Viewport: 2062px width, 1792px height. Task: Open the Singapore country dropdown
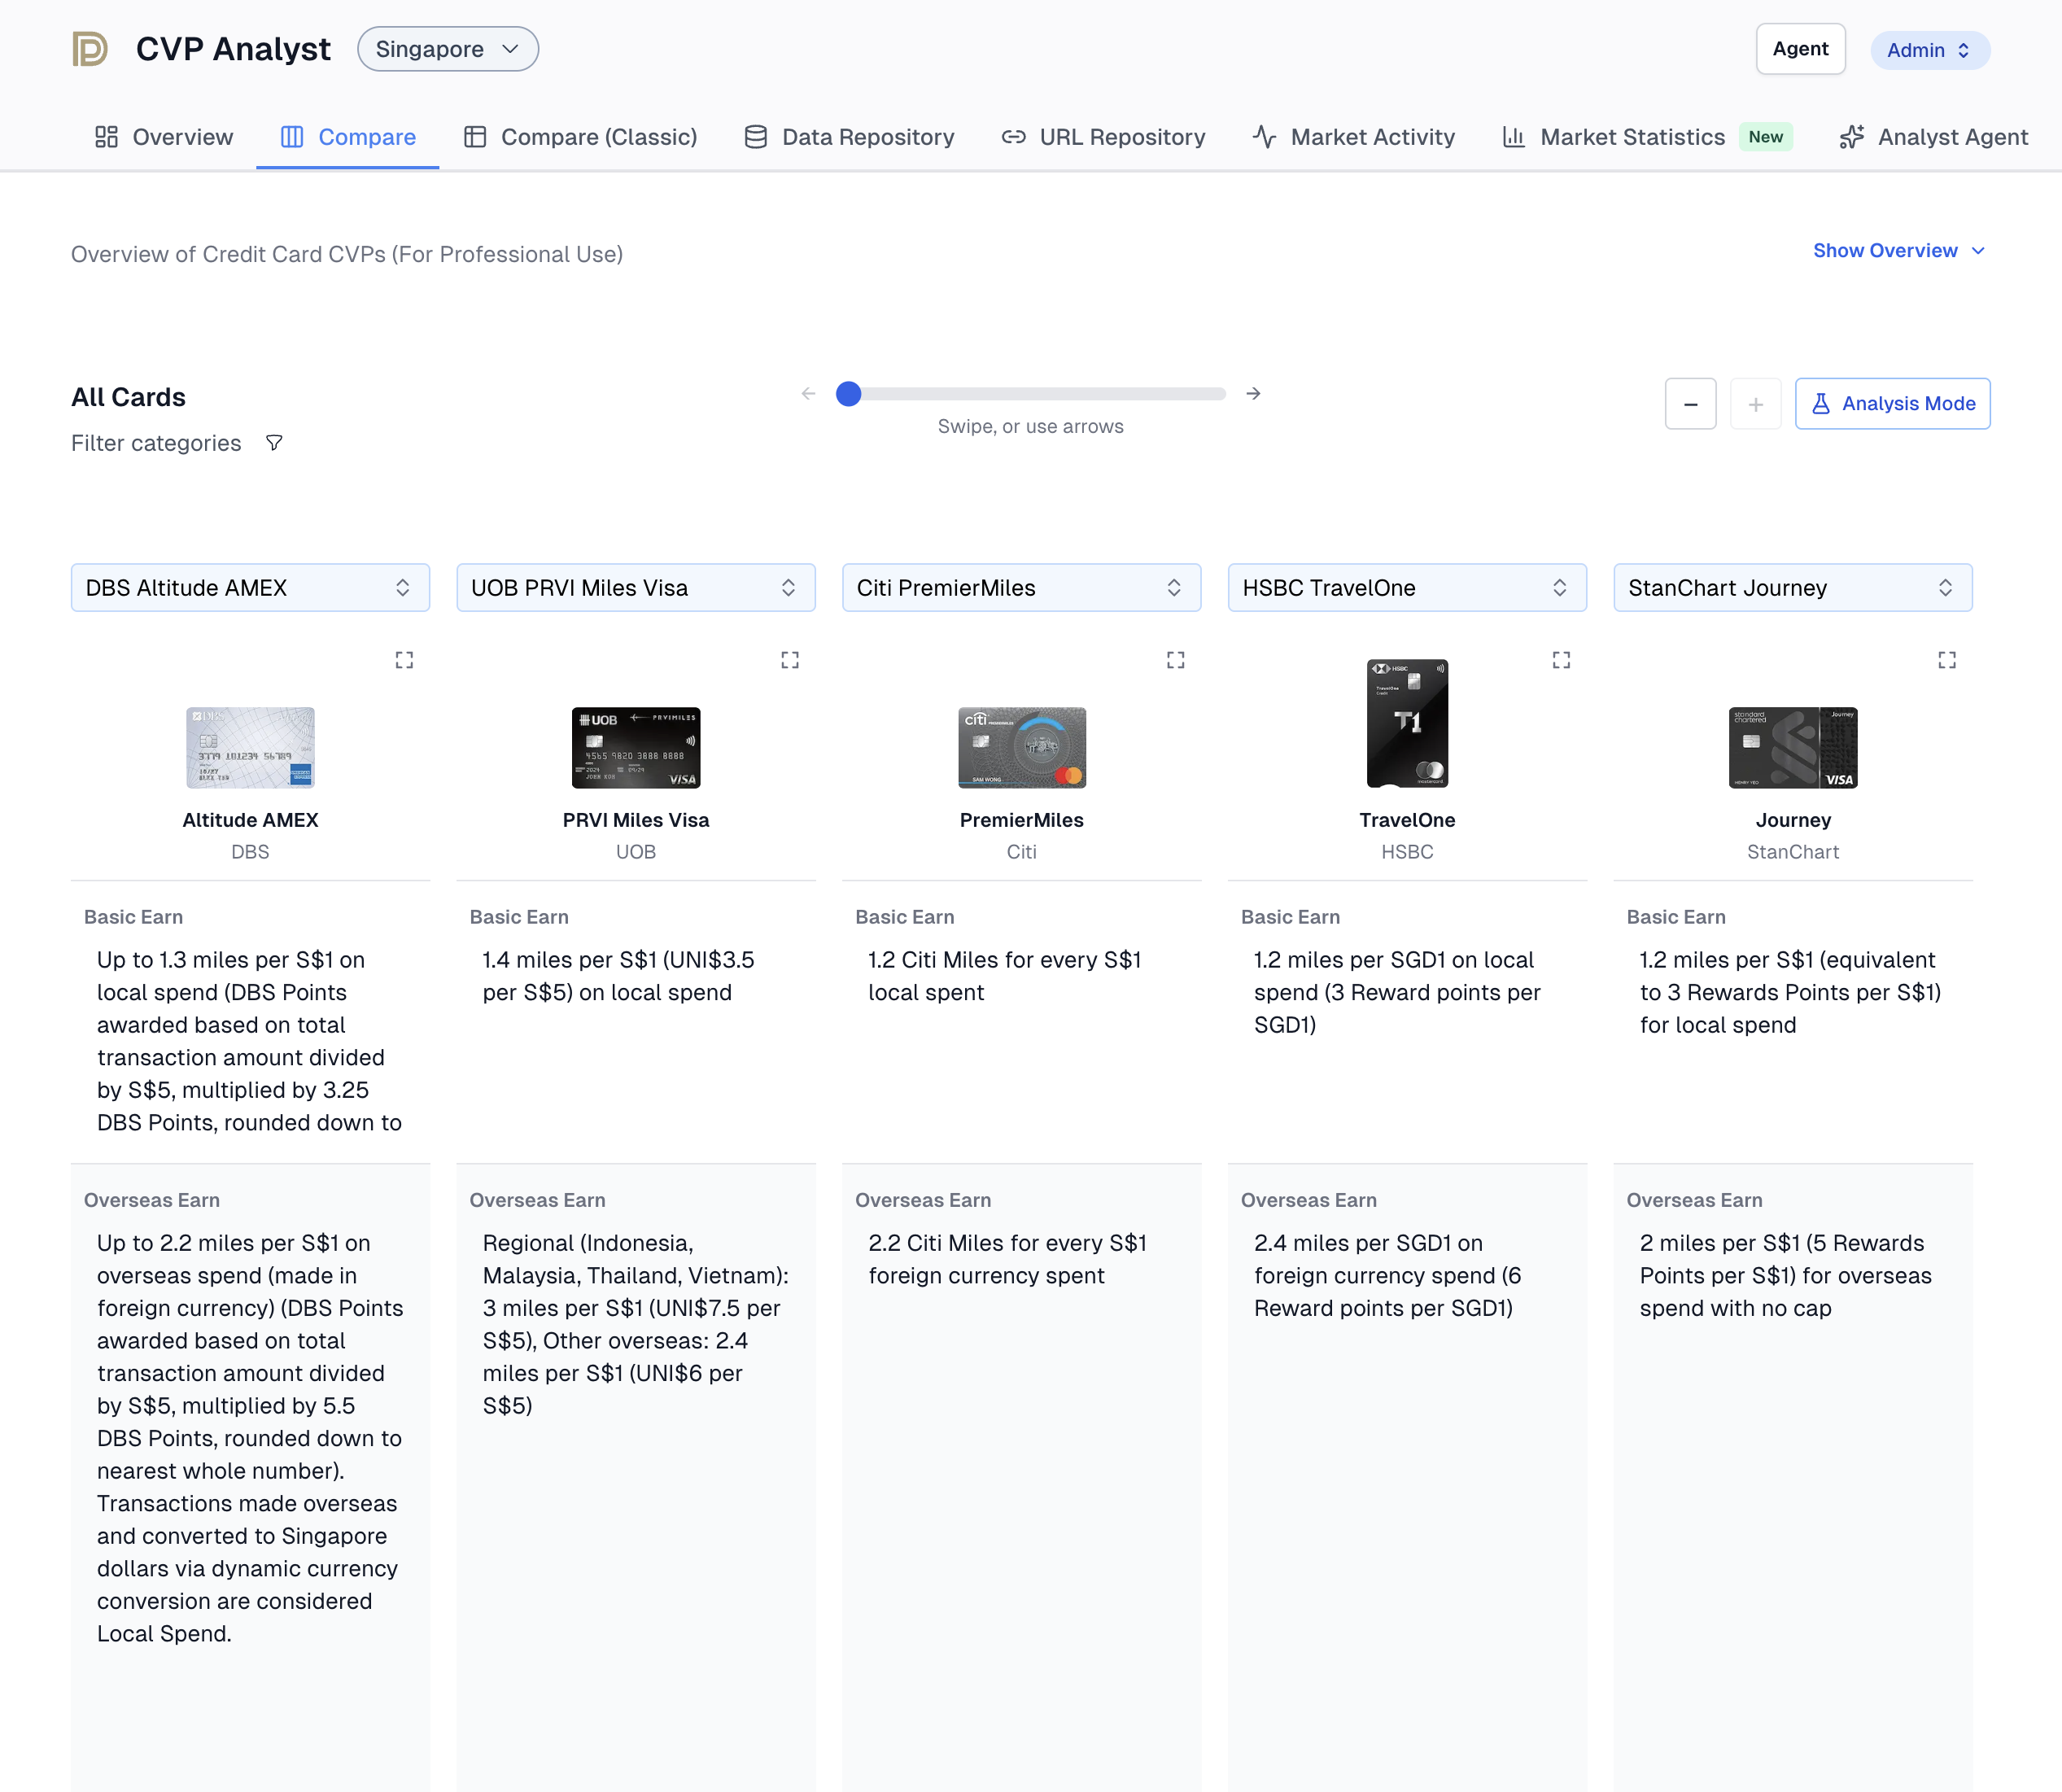click(448, 49)
